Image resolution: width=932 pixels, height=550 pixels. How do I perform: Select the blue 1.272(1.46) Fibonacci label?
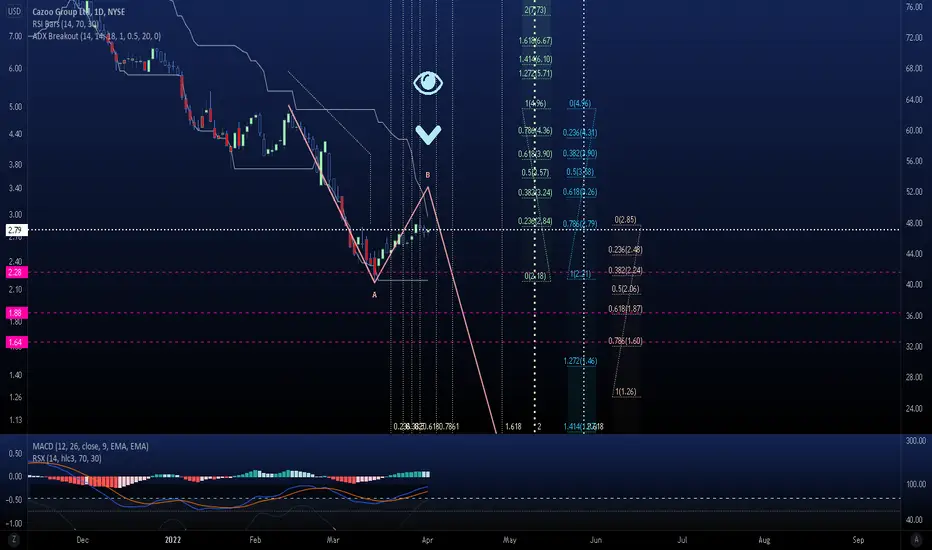point(580,360)
